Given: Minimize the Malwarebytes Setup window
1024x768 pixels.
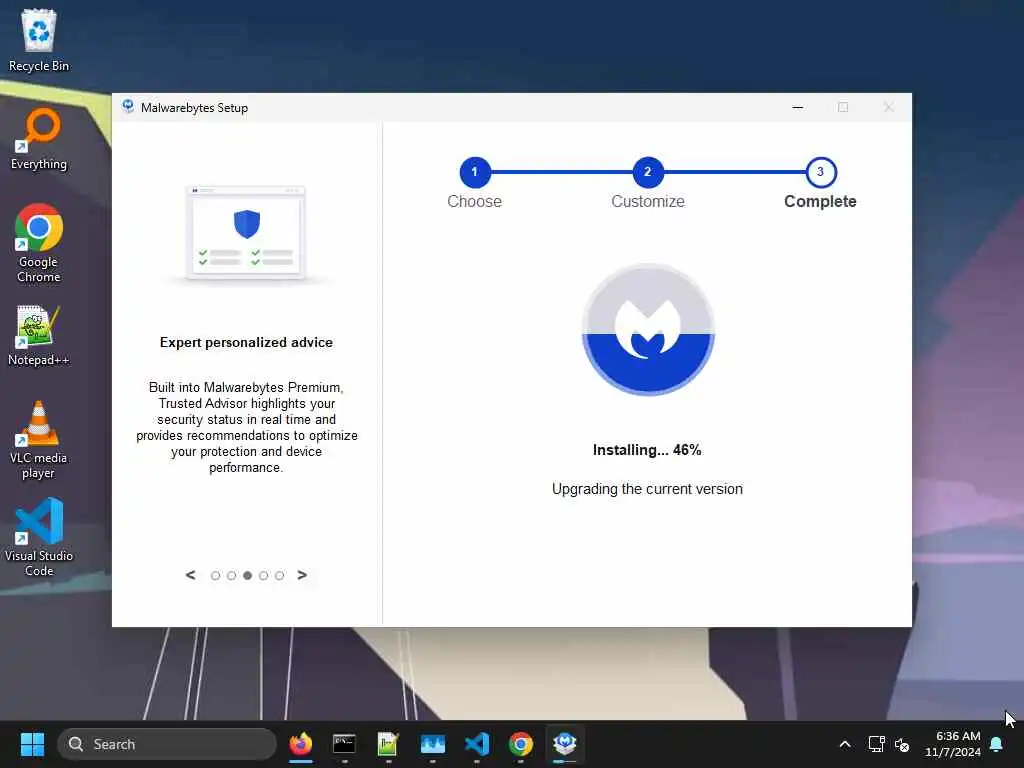Looking at the screenshot, I should click(797, 107).
